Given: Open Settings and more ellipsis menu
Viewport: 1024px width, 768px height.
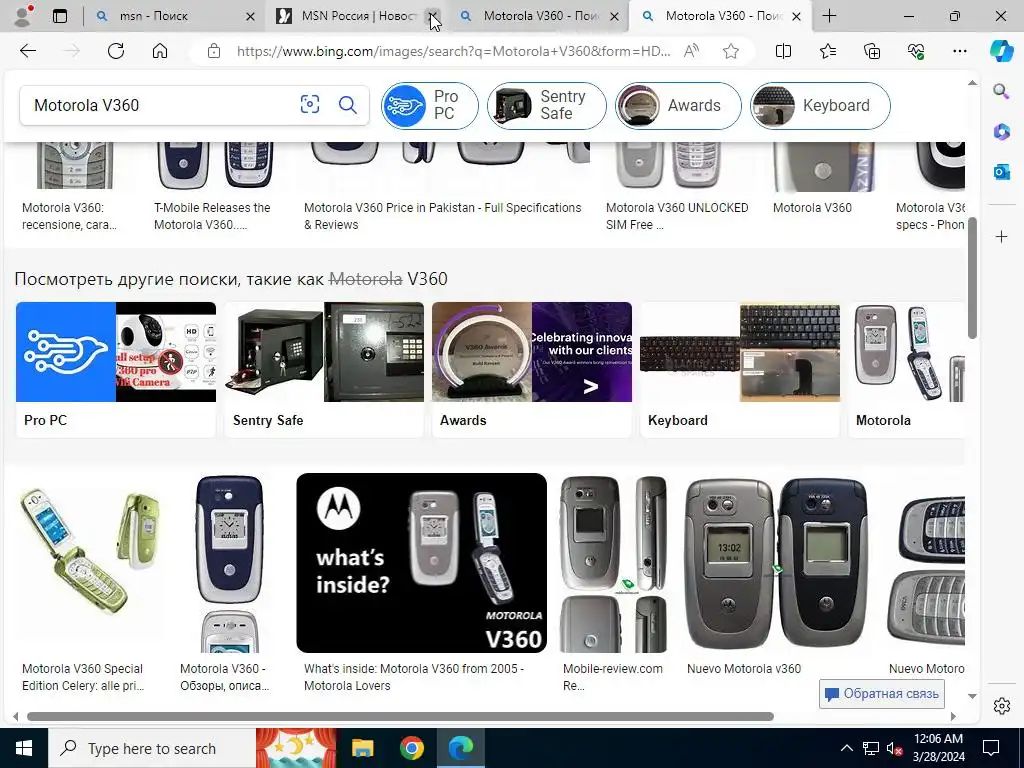Looking at the screenshot, I should (x=959, y=51).
